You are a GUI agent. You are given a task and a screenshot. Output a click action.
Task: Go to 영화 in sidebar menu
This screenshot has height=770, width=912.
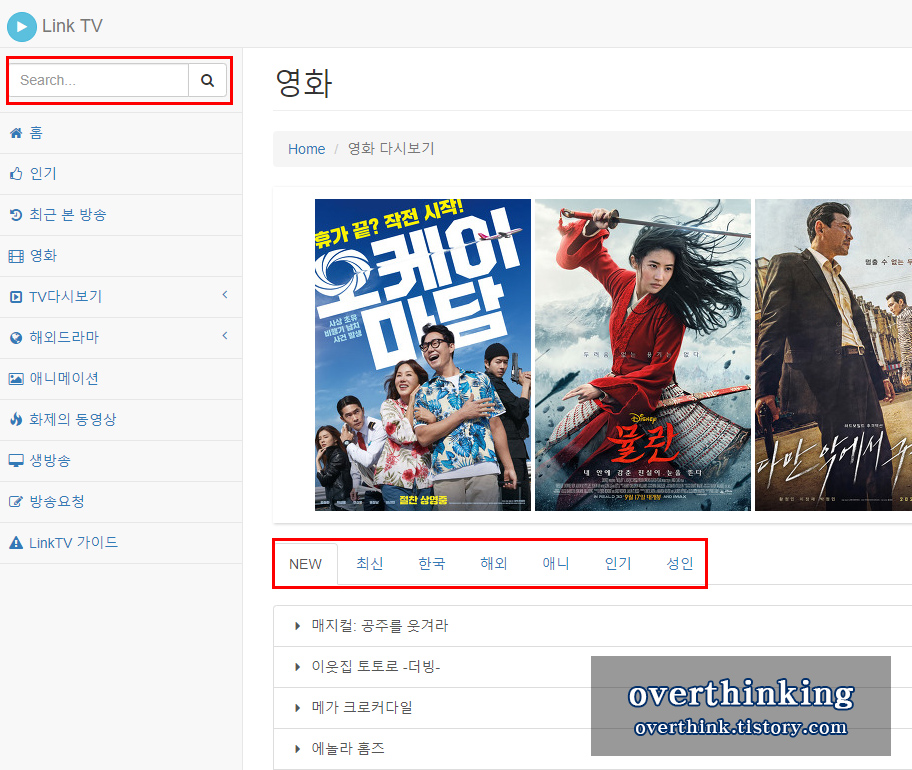43,256
